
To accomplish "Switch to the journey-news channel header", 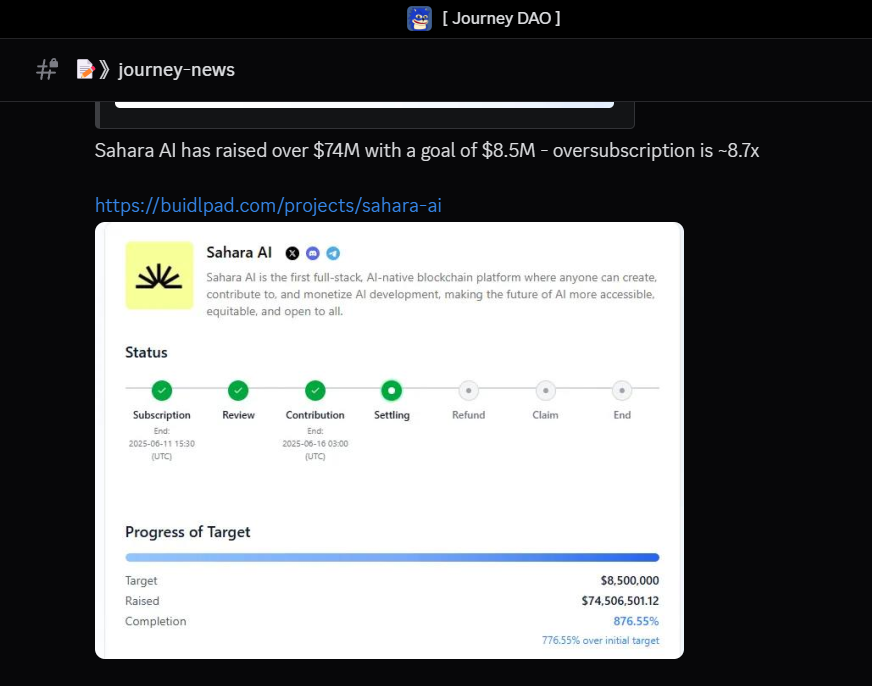I will point(176,69).
